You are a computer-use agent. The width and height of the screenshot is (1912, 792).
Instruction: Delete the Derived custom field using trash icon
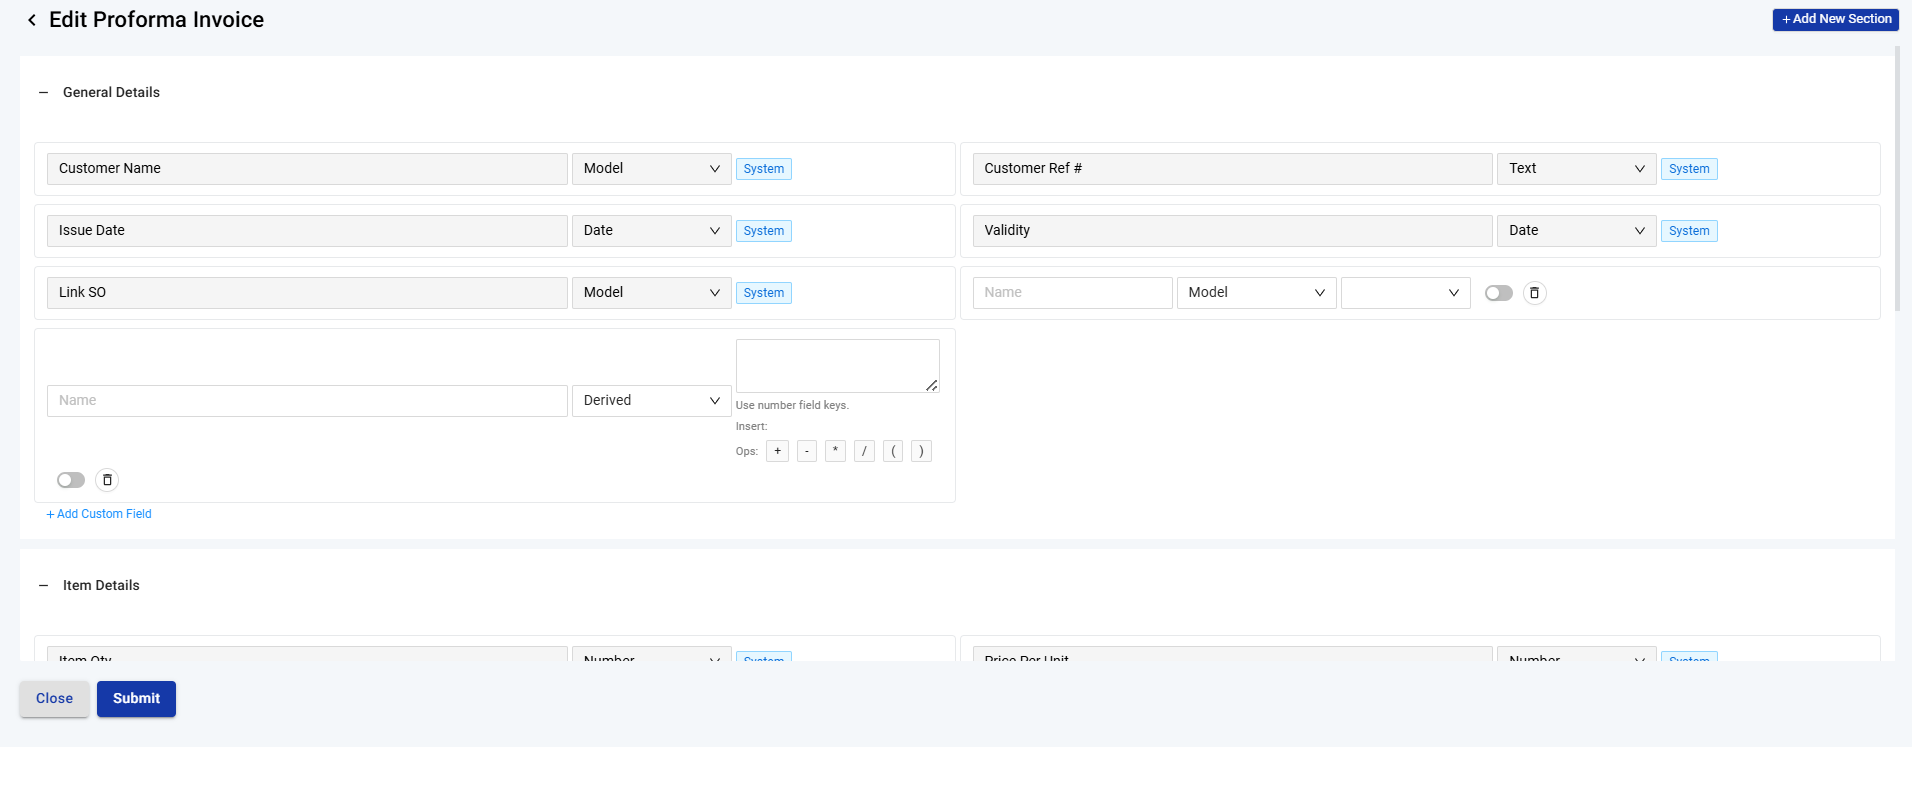107,480
